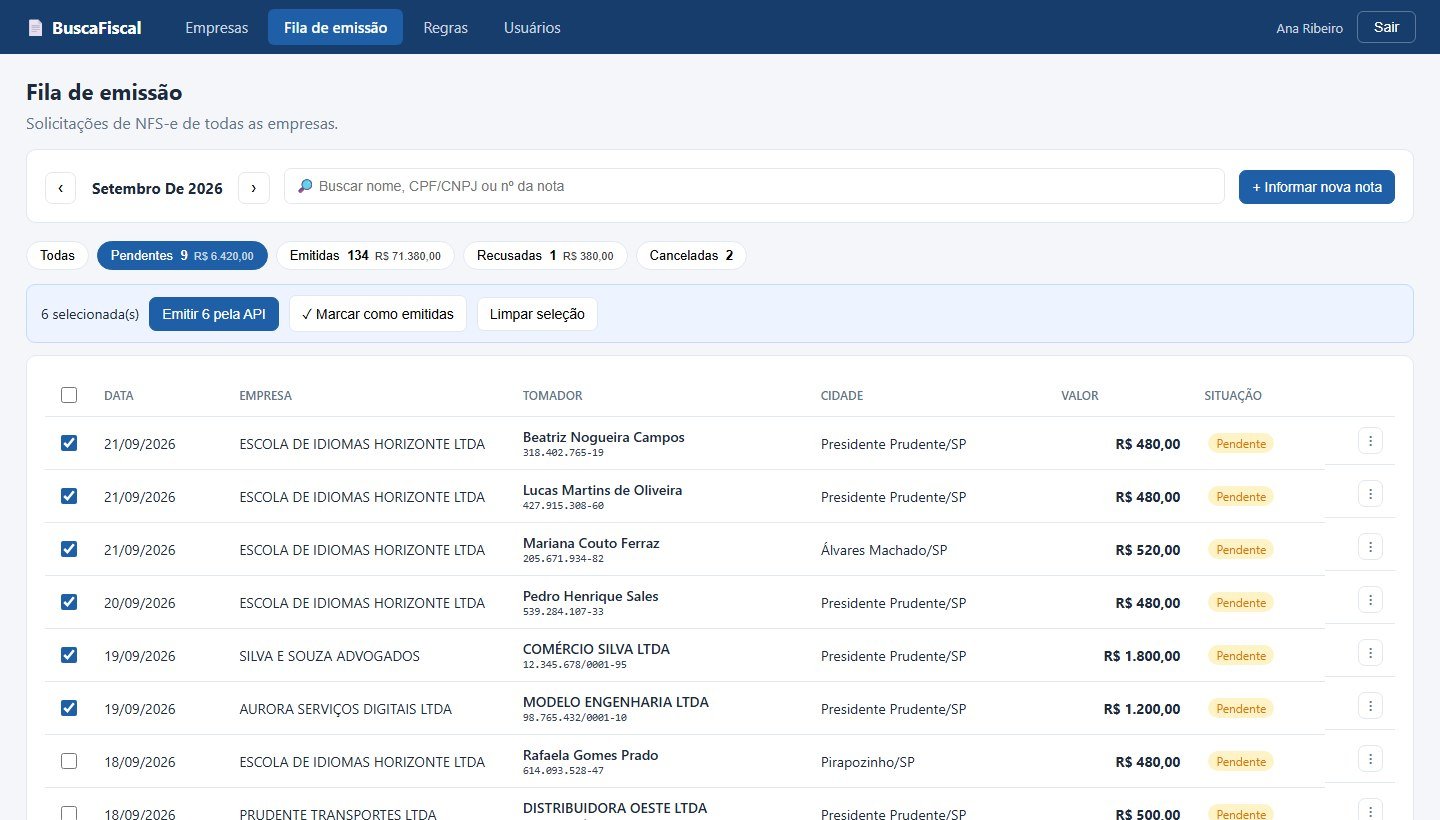Click SILVA E SOUZA ADVOGADOS company cell
The image size is (1440, 820).
330,656
